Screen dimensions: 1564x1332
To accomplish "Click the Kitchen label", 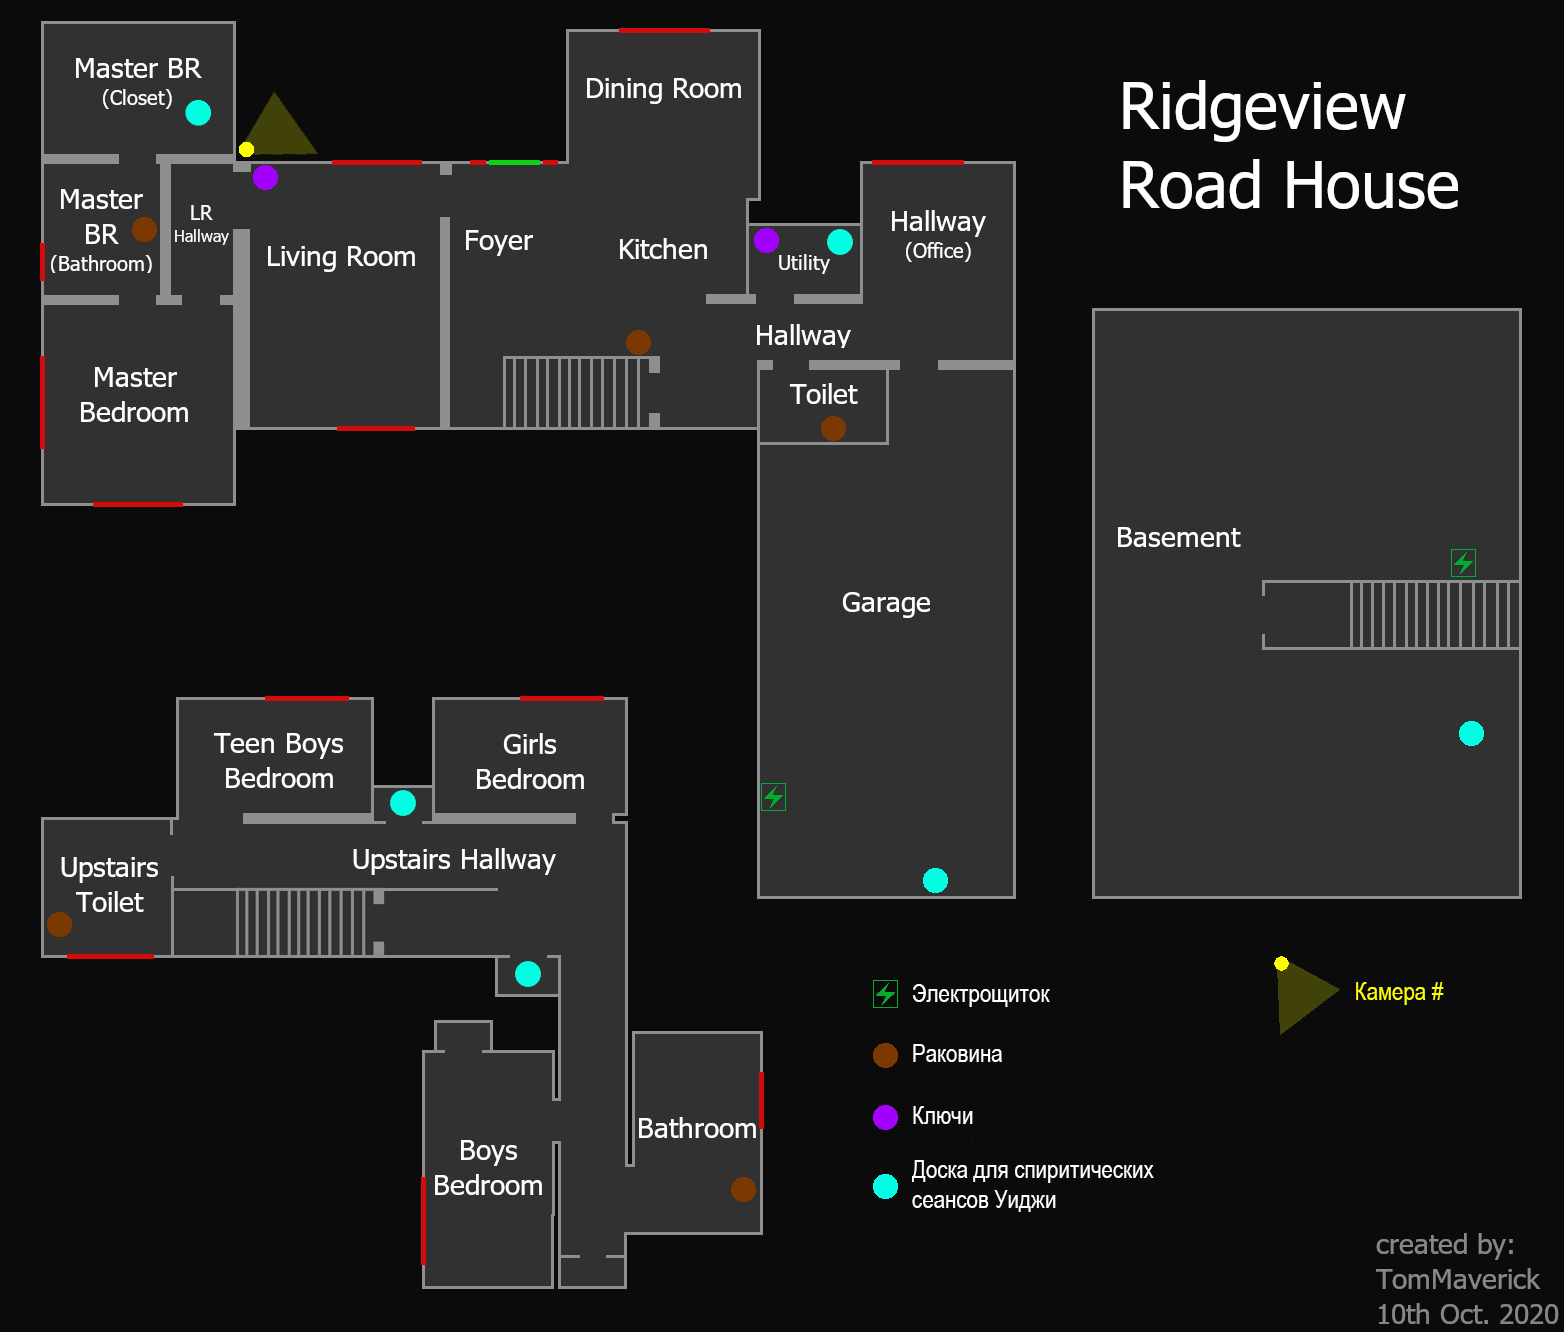I will click(663, 250).
